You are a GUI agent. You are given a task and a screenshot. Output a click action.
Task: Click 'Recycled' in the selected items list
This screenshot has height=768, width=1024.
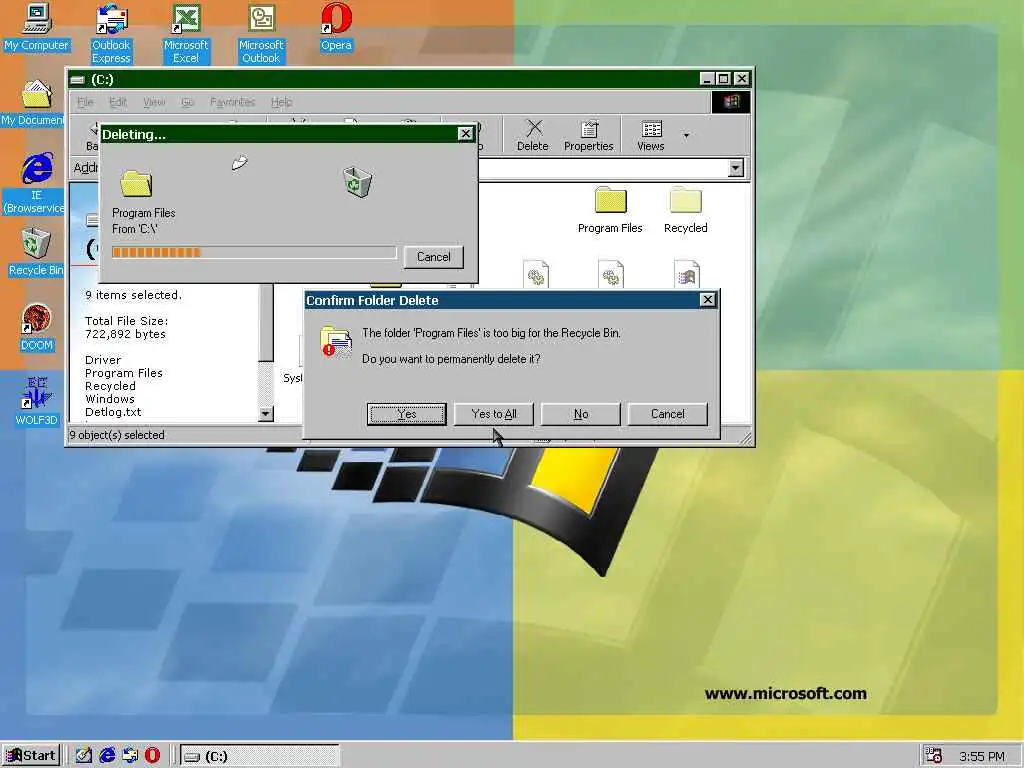pyautogui.click(x=110, y=386)
